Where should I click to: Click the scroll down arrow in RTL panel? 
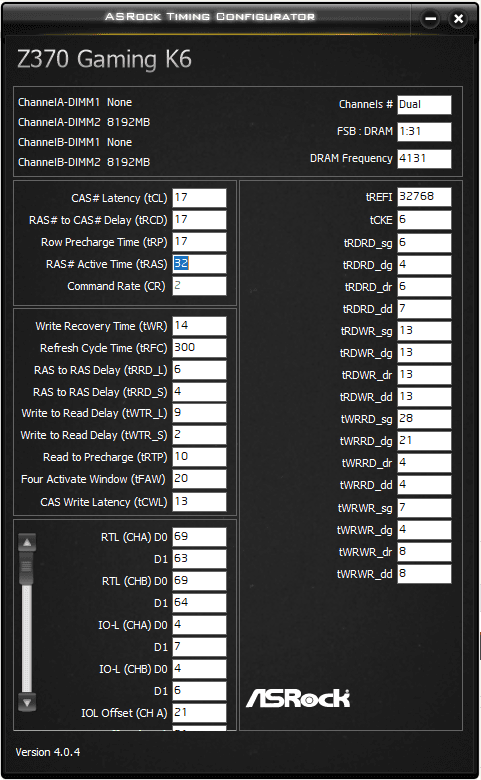[x=27, y=702]
